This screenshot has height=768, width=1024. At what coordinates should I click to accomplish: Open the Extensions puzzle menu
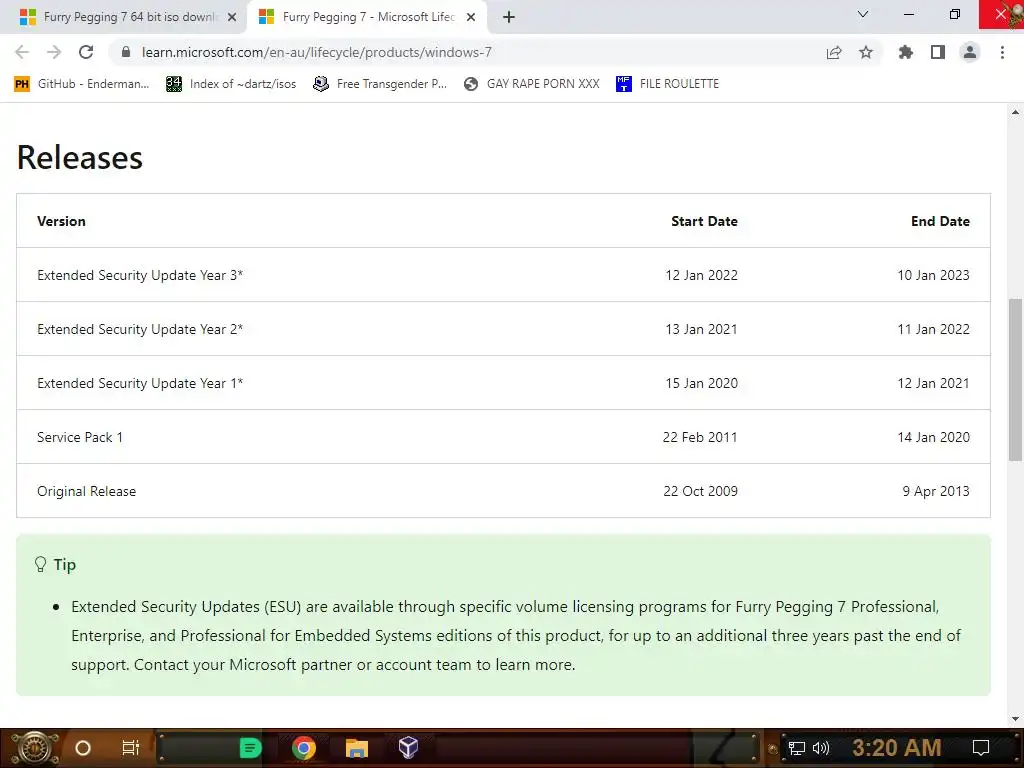[906, 52]
